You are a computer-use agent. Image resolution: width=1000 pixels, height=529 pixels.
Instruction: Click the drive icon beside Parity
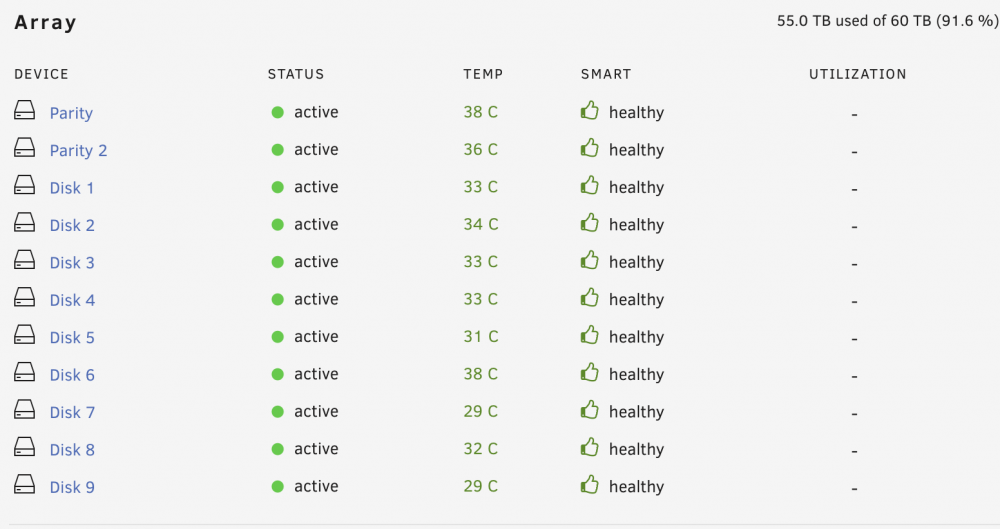pyautogui.click(x=24, y=110)
